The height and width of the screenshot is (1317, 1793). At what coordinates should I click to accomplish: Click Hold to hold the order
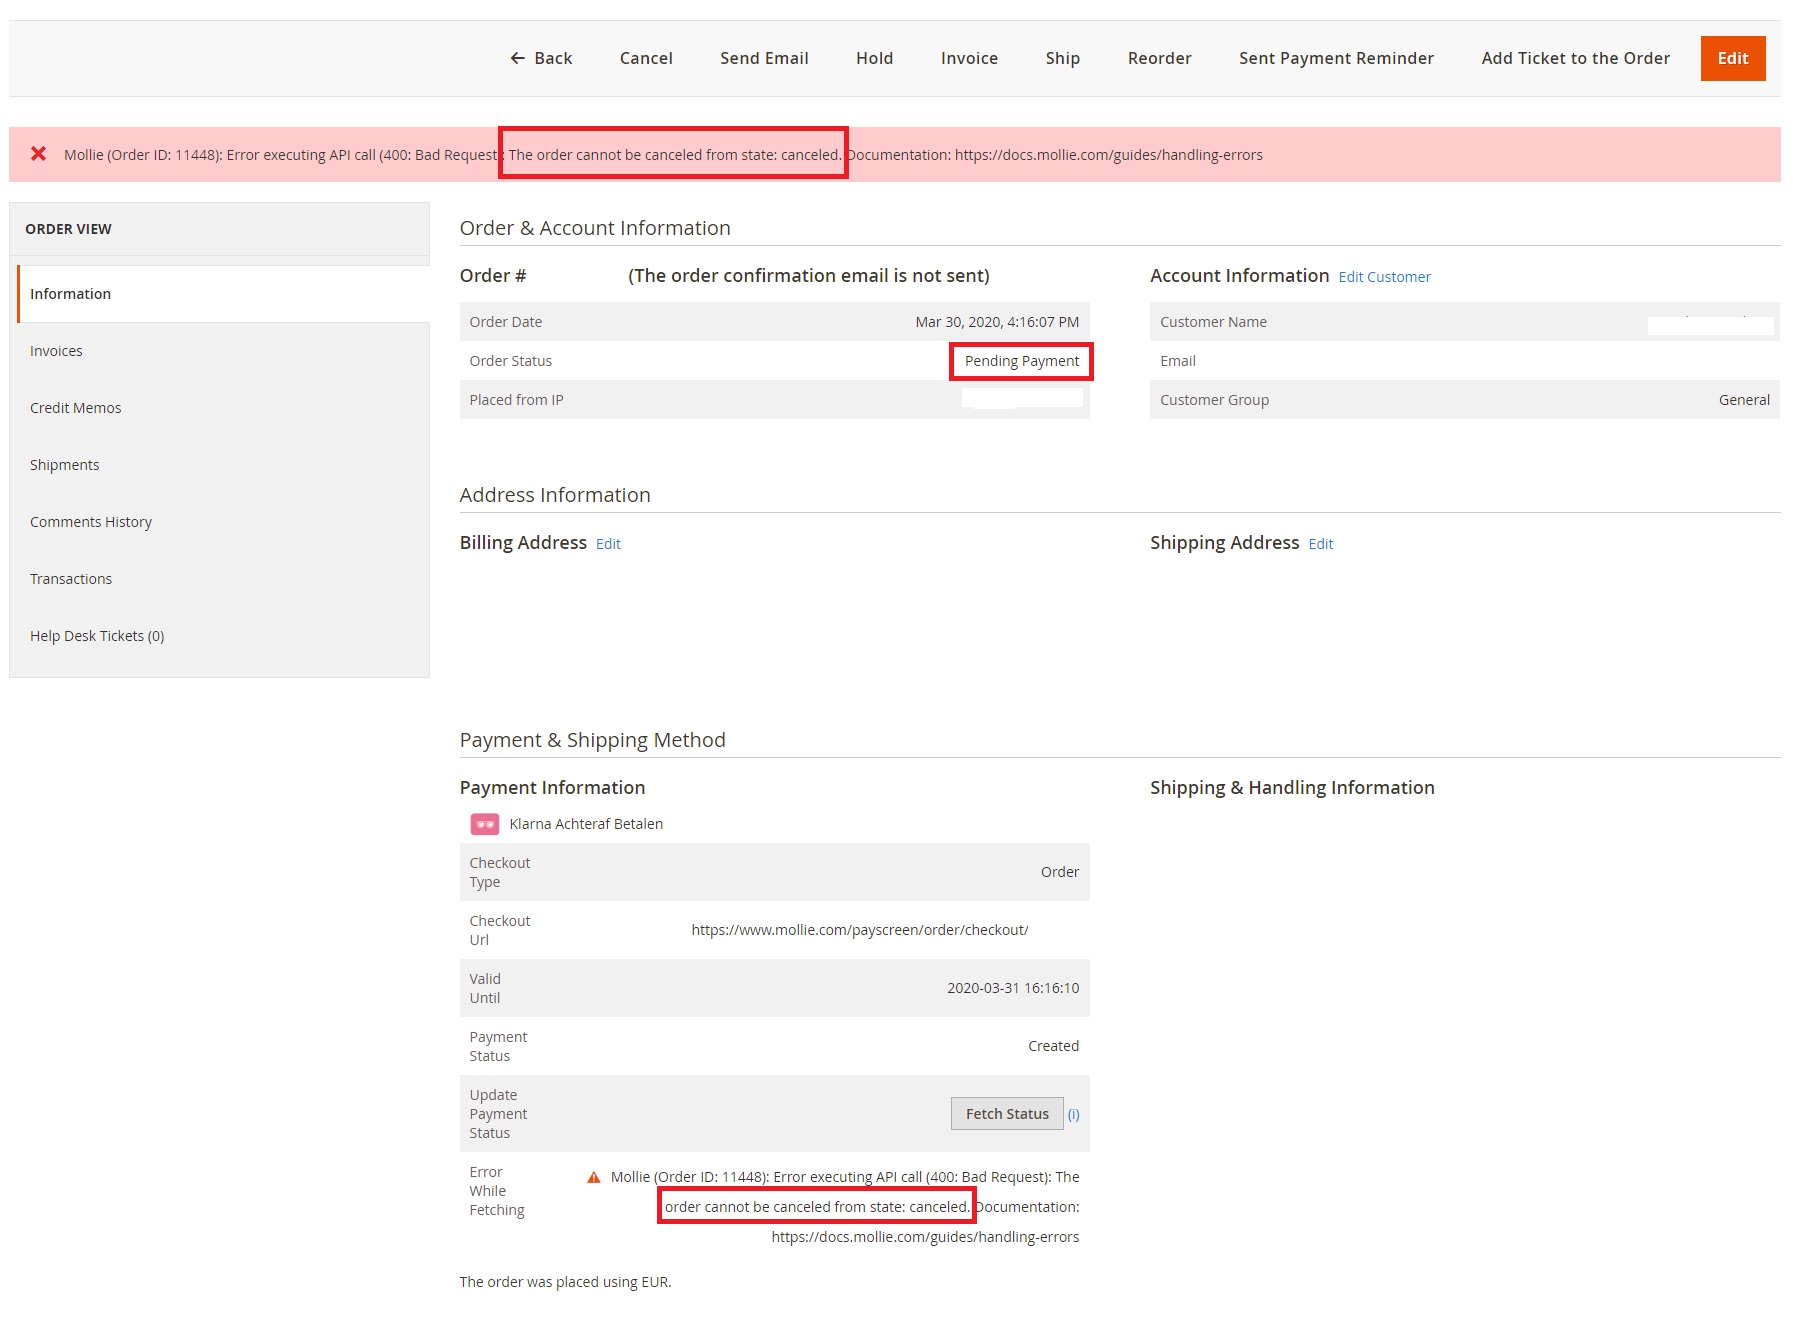pos(874,58)
